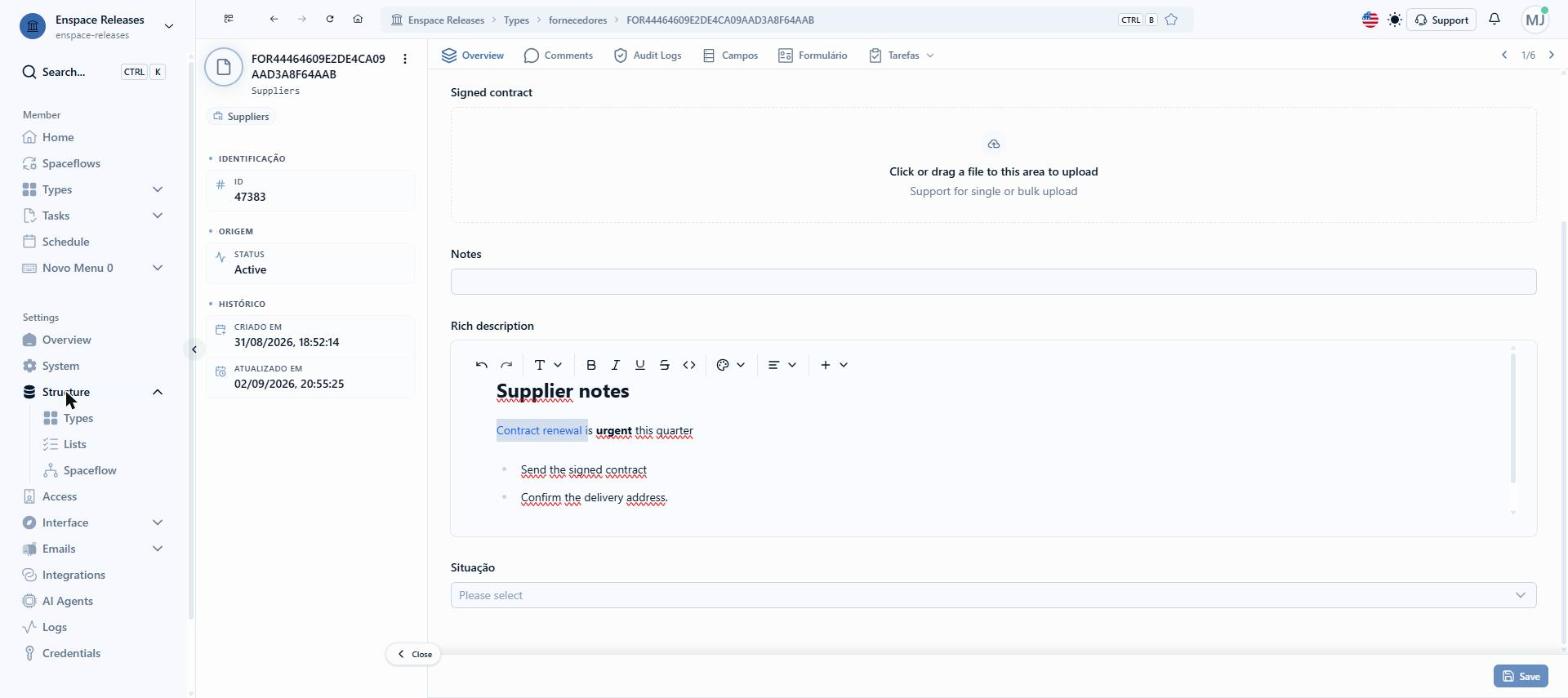The width and height of the screenshot is (1568, 698).
Task: Open the Situação select dropdown
Action: point(993,595)
